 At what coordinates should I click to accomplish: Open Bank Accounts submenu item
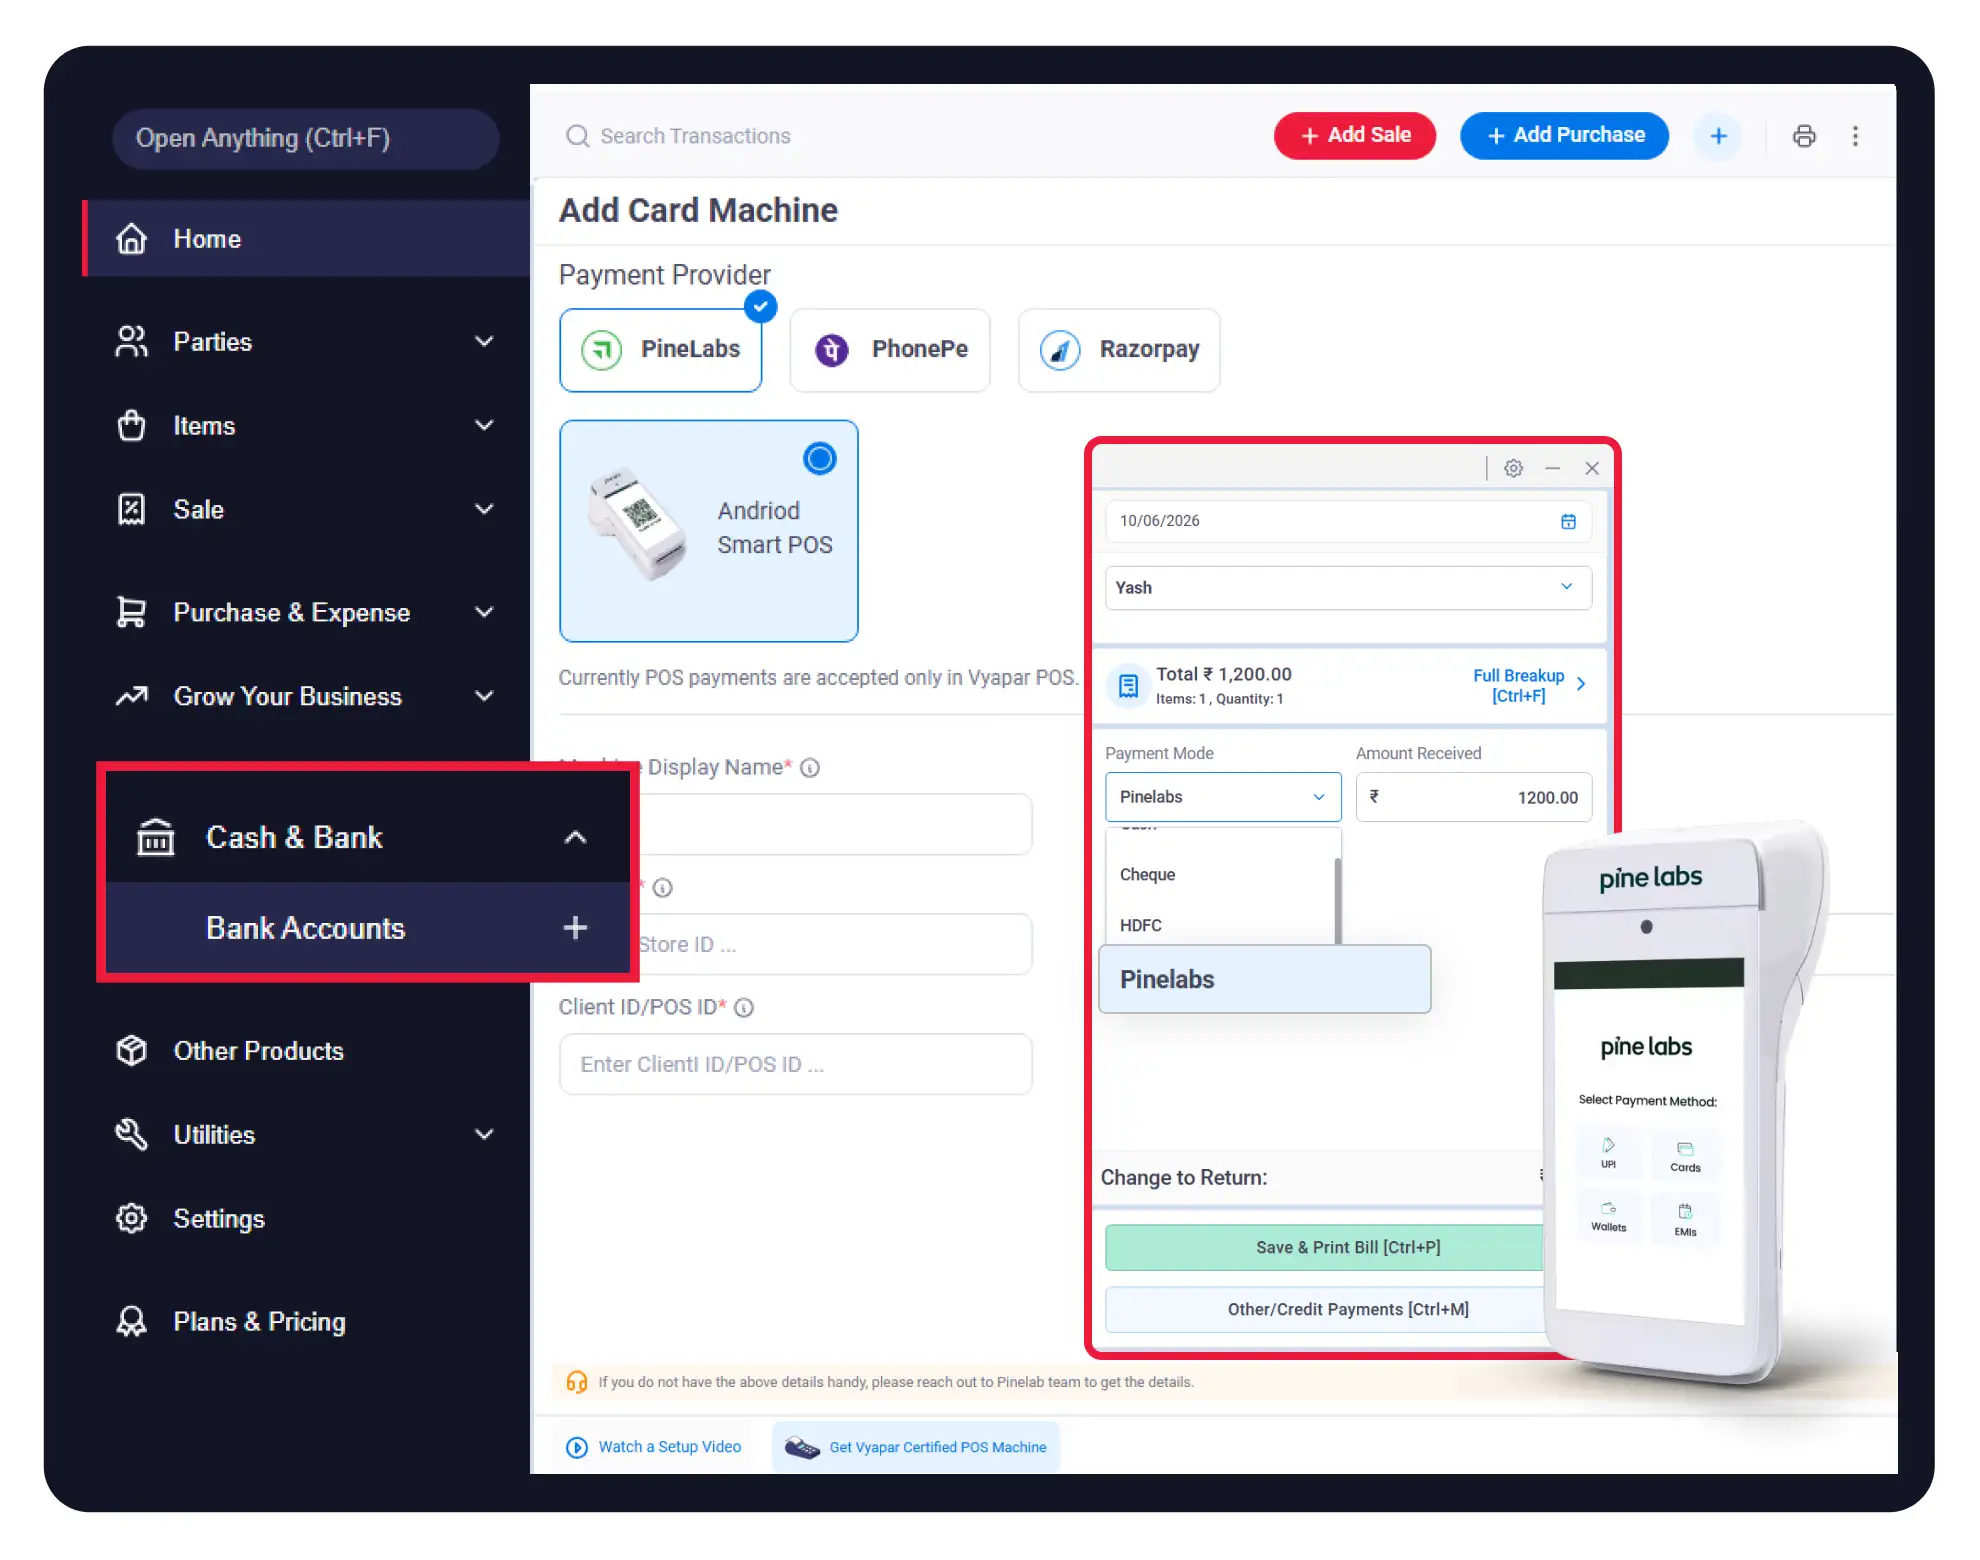coord(368,928)
